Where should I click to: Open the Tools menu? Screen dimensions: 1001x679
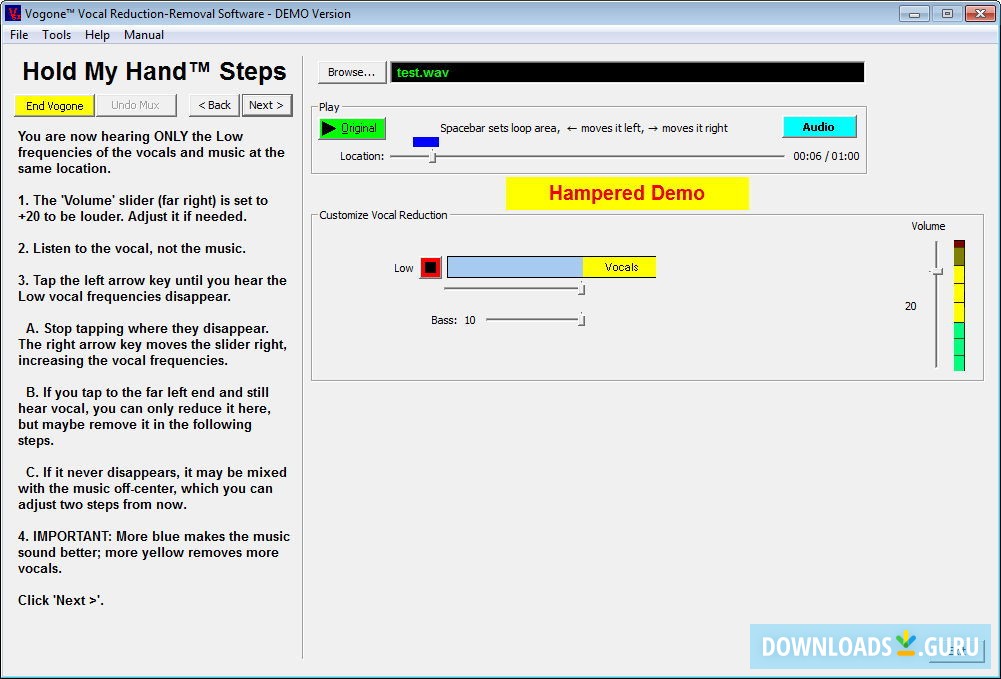point(56,34)
